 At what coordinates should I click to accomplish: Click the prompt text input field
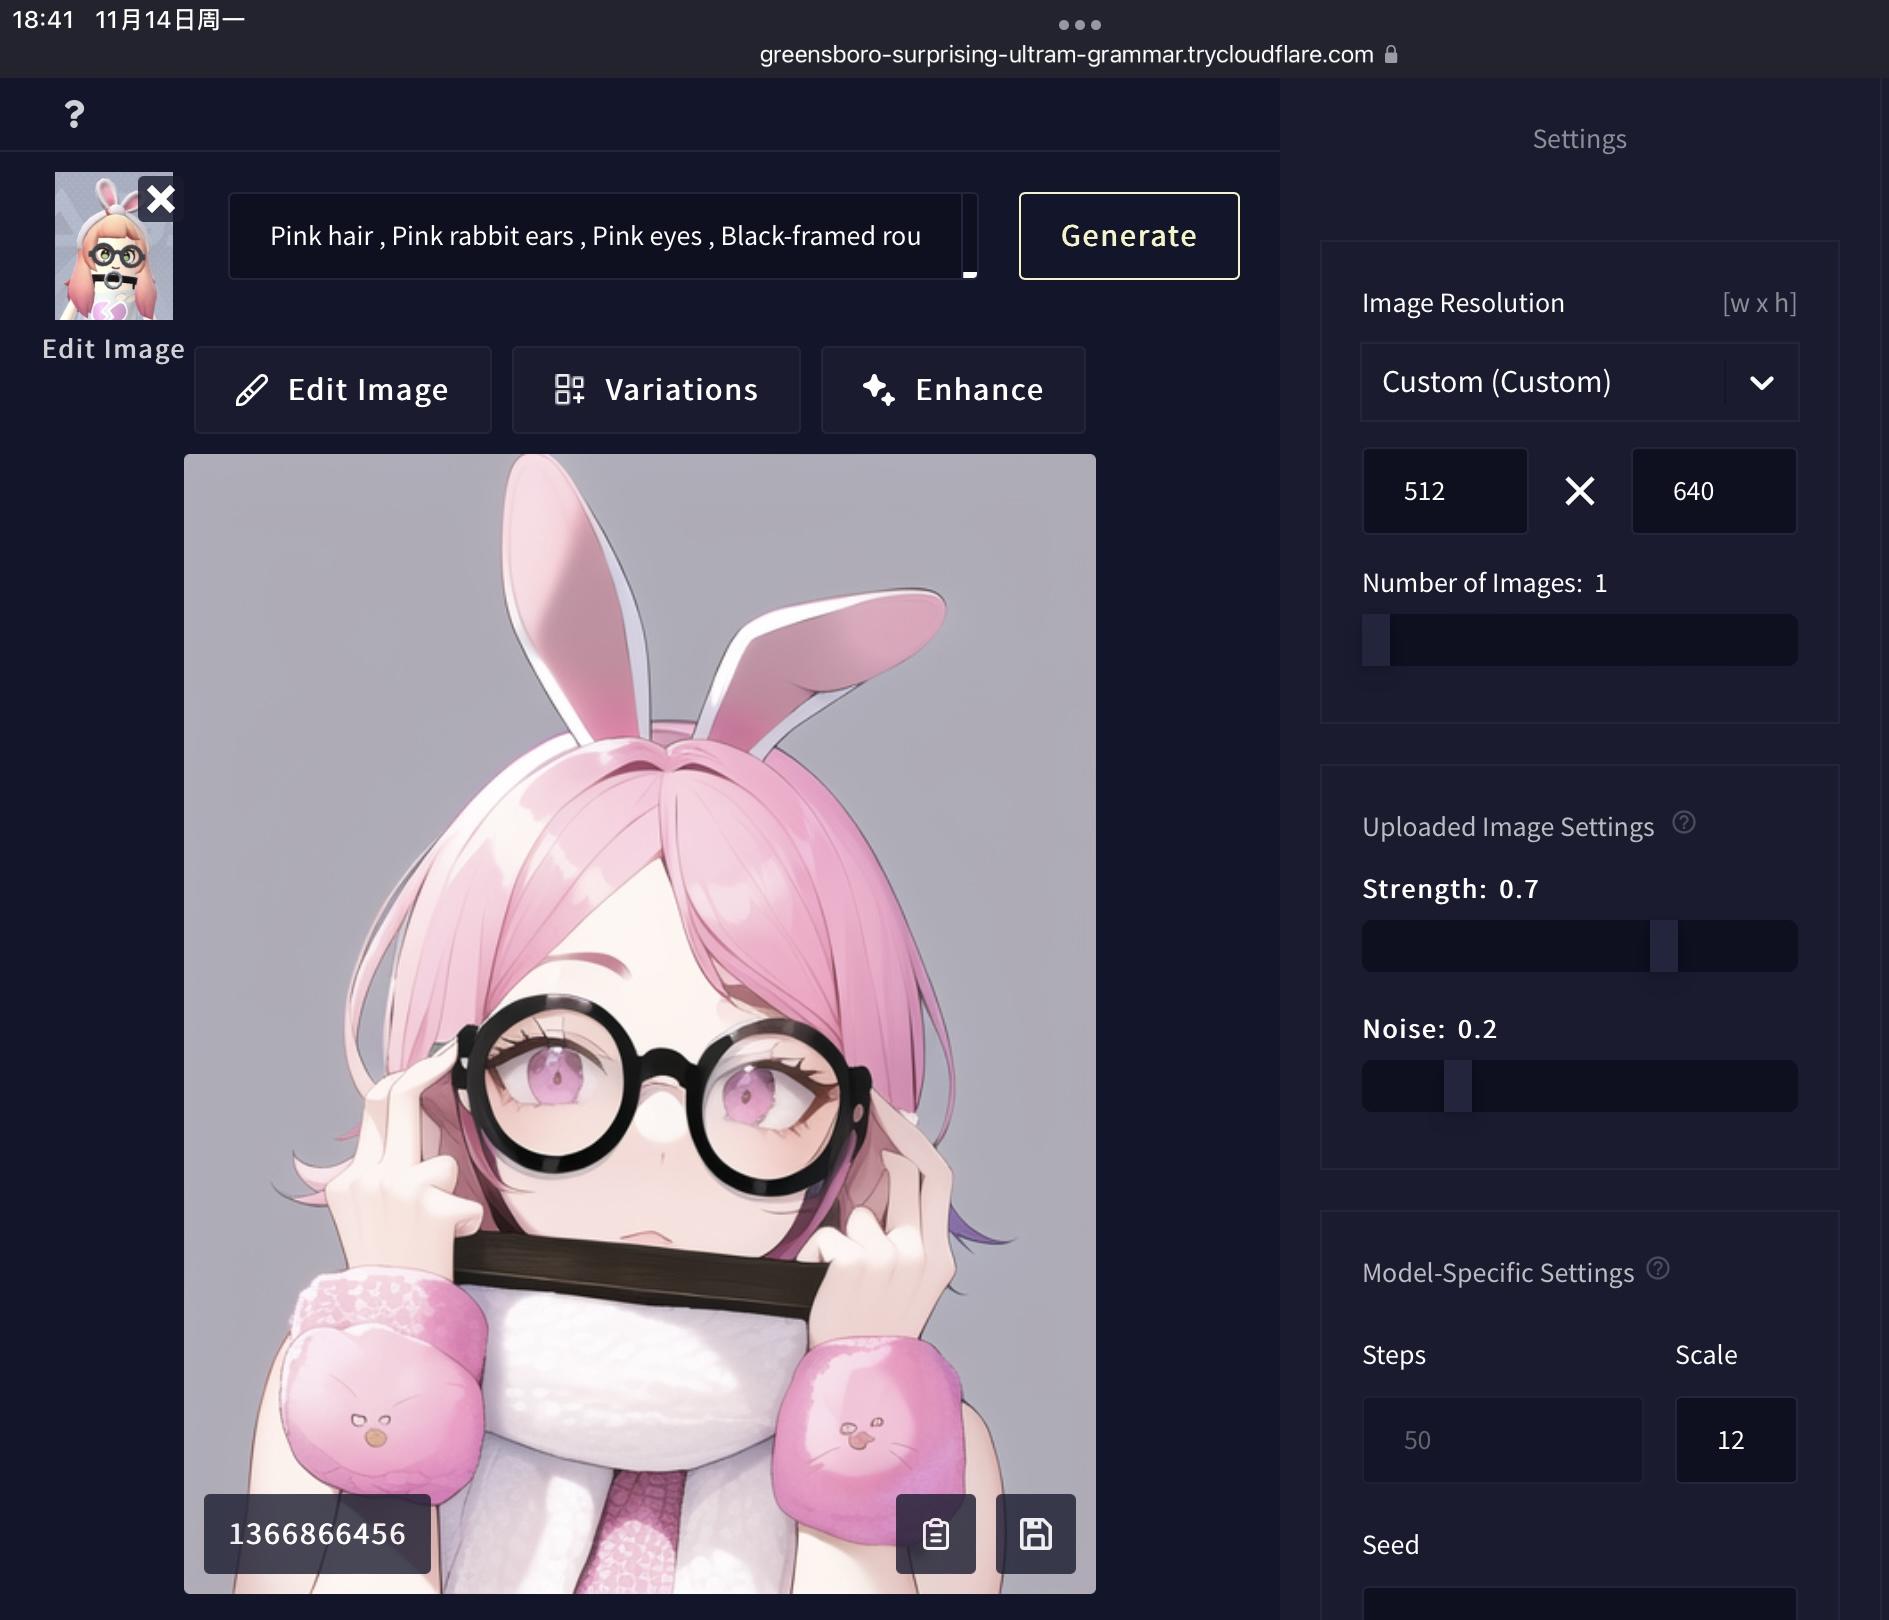click(x=595, y=236)
